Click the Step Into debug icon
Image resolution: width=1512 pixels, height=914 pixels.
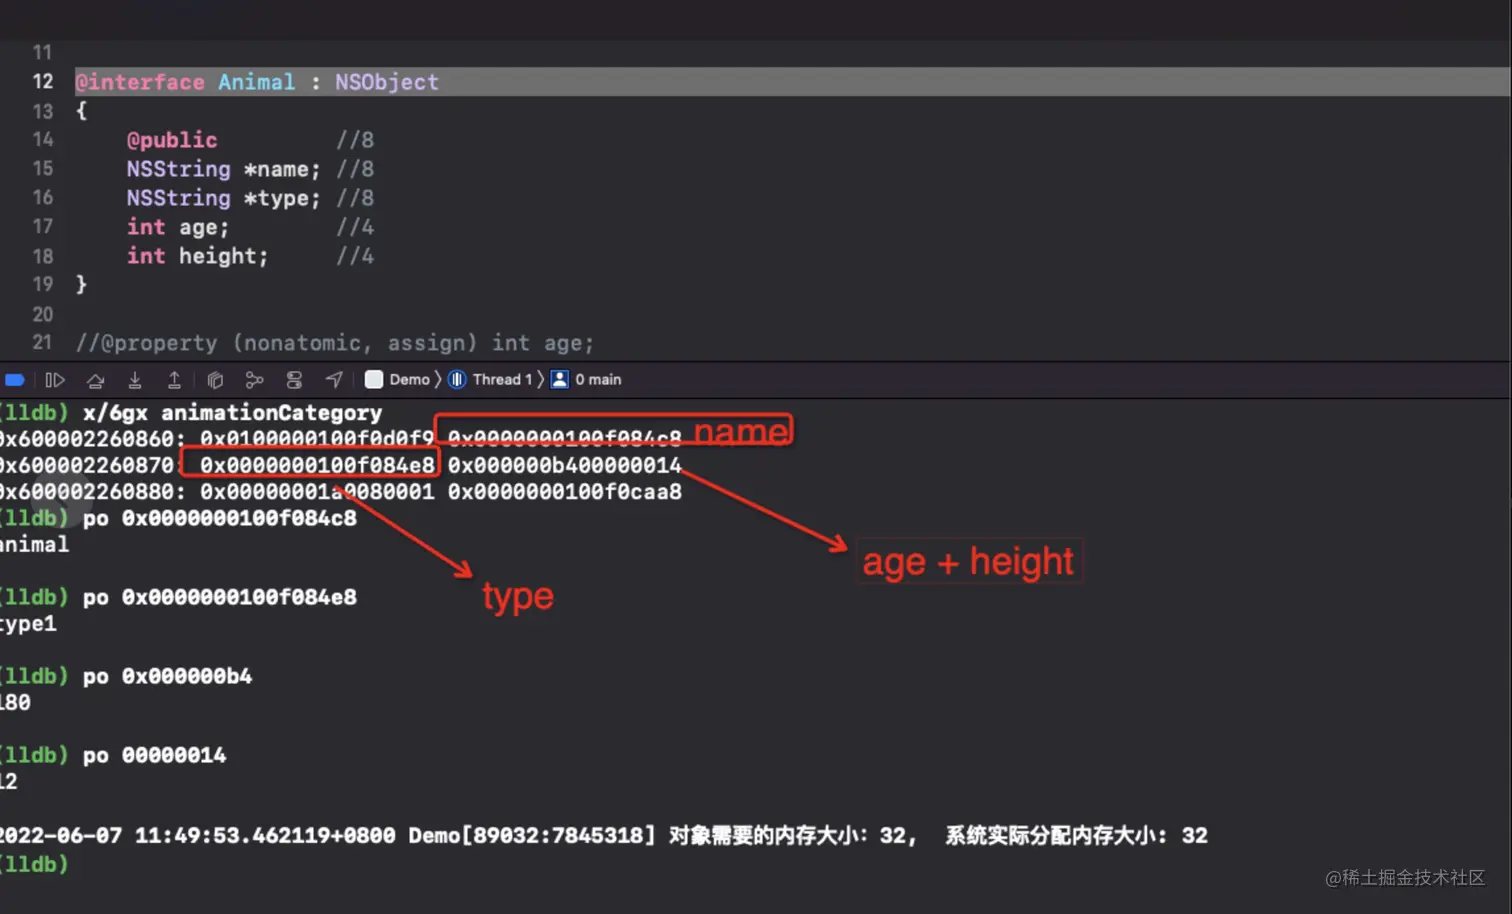pyautogui.click(x=135, y=380)
